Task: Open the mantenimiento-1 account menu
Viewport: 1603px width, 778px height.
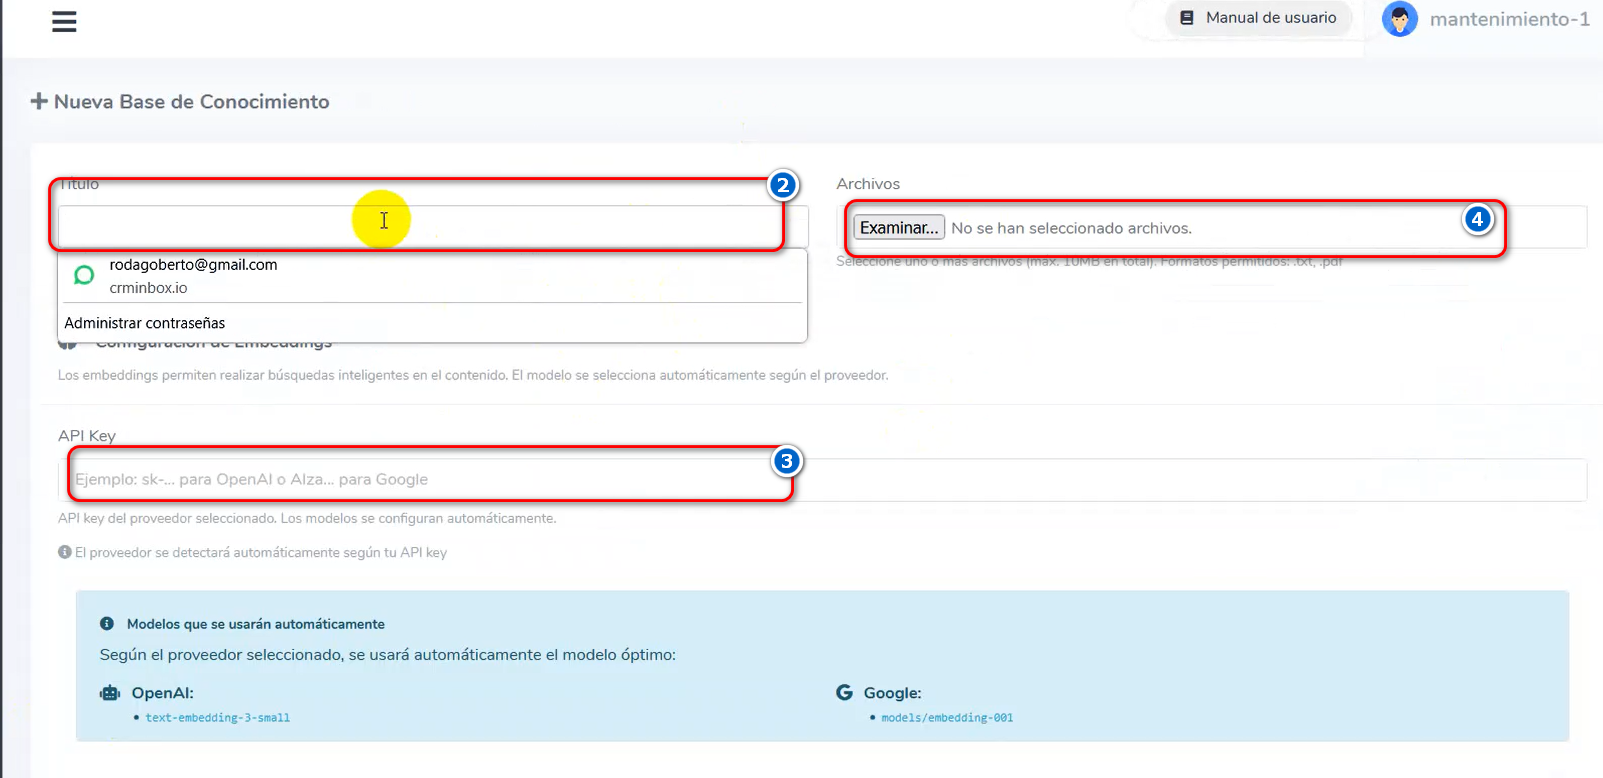Action: 1508,19
